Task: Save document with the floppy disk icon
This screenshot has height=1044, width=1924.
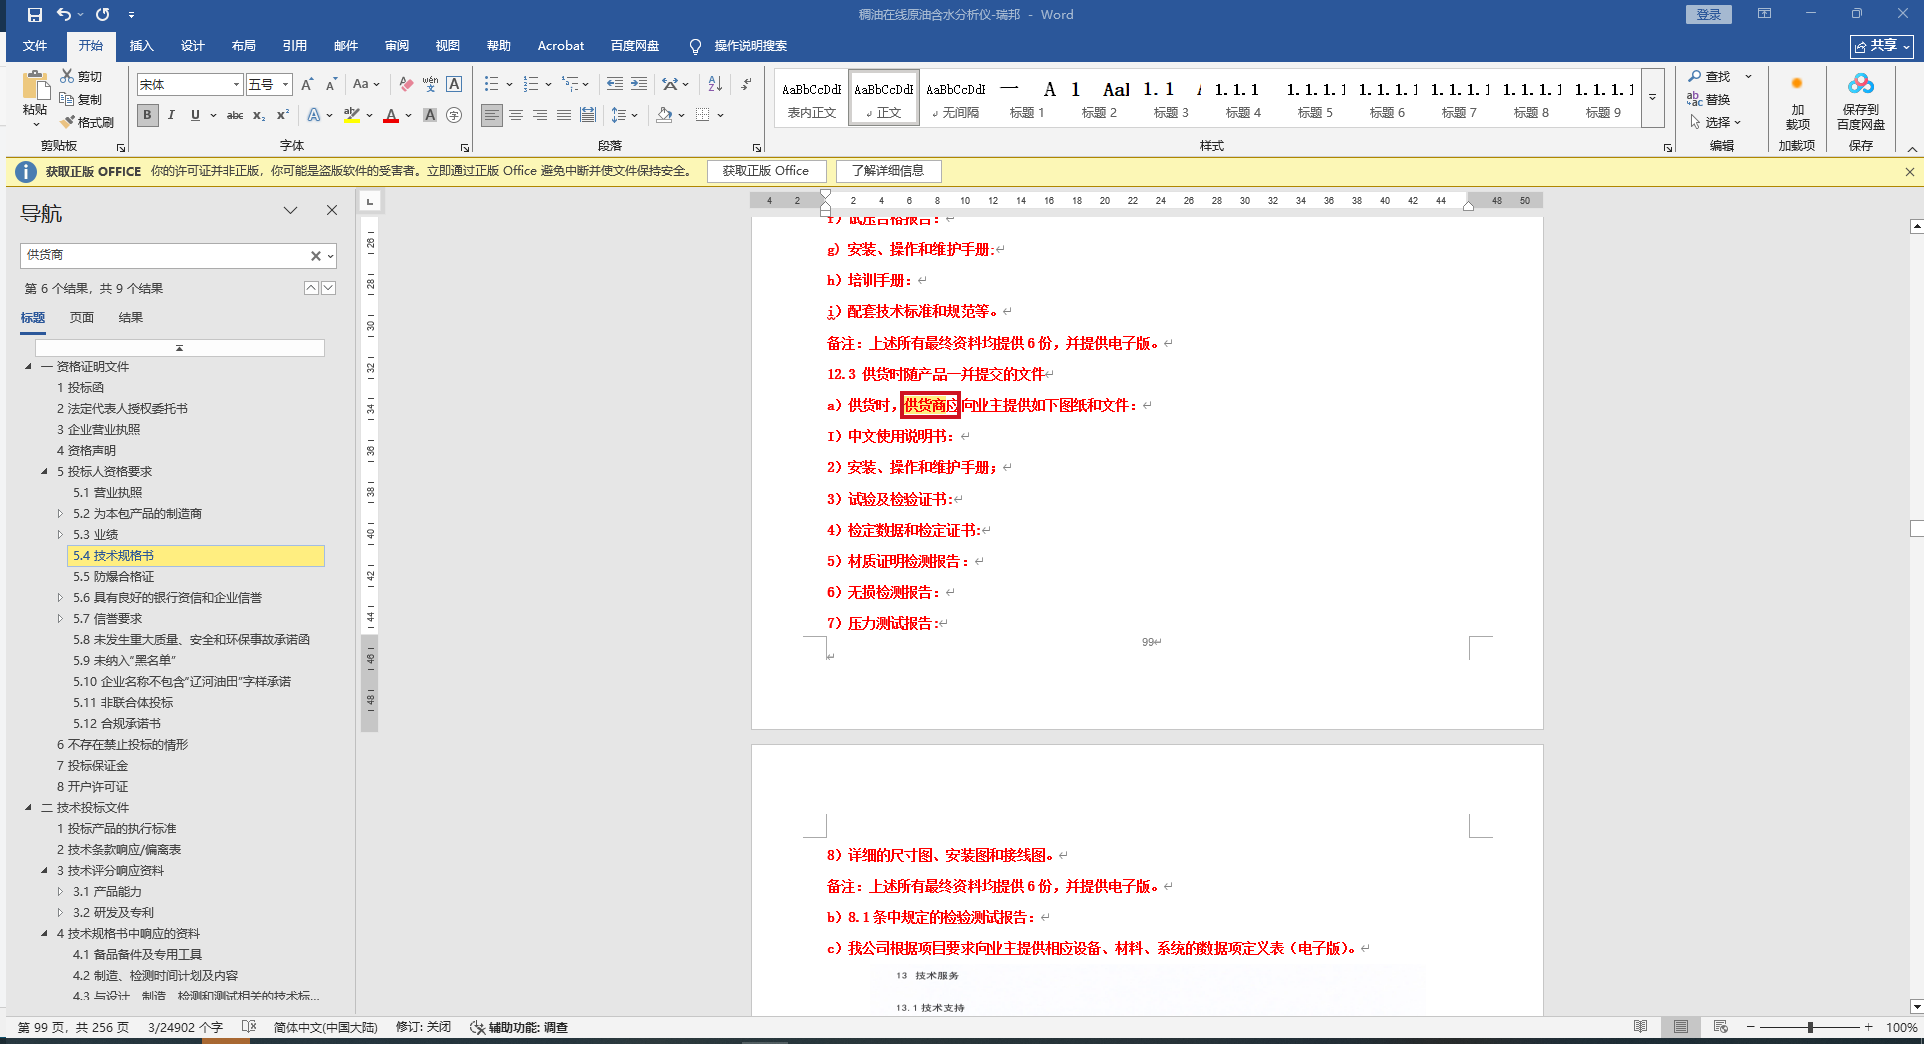Action: click(x=35, y=14)
